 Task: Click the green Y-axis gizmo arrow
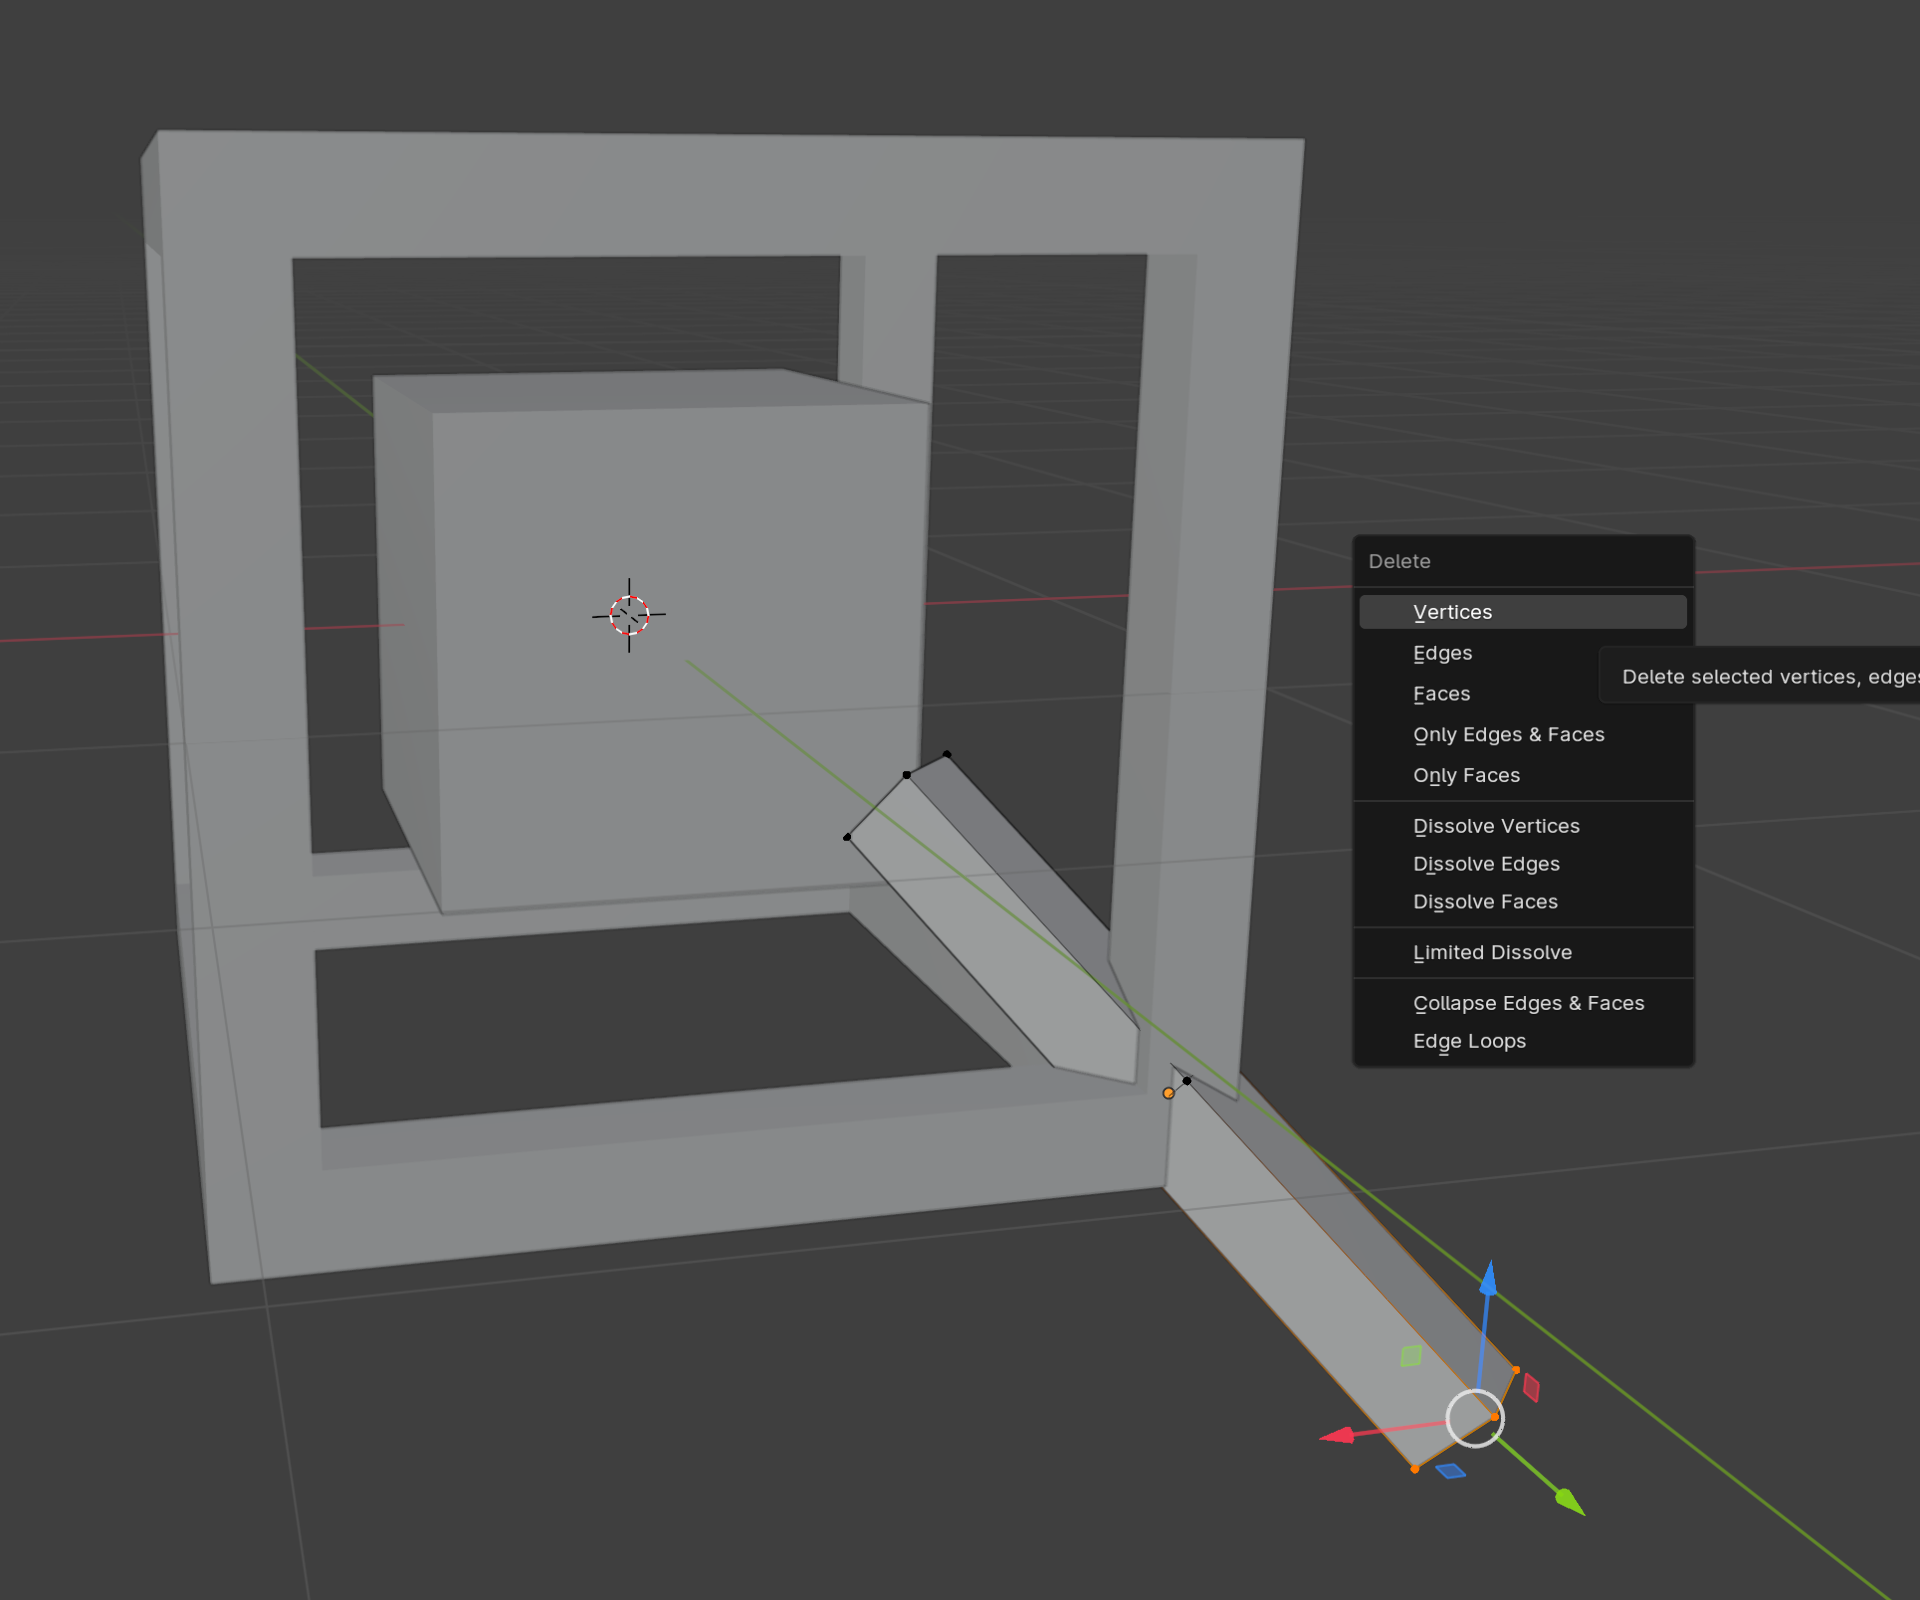pyautogui.click(x=1569, y=1501)
